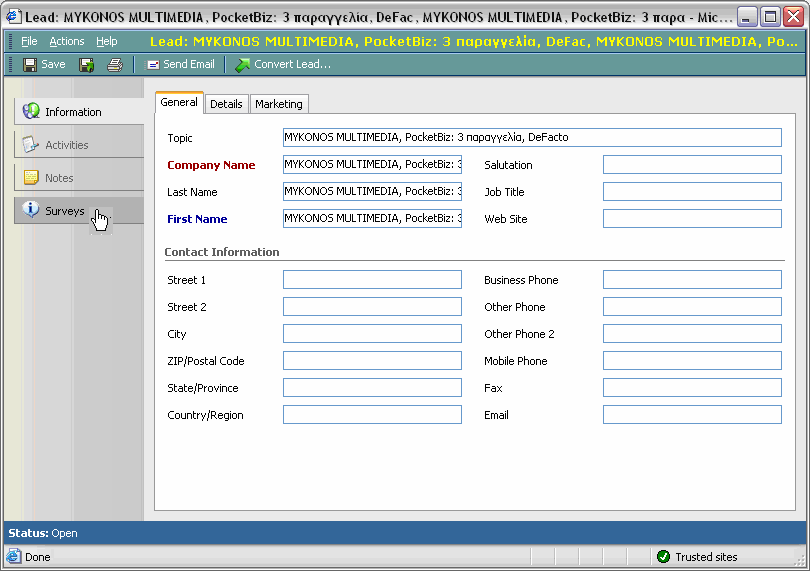Click the Mobile Phone input field
Viewport: 810px width, 571px height.
[x=692, y=360]
